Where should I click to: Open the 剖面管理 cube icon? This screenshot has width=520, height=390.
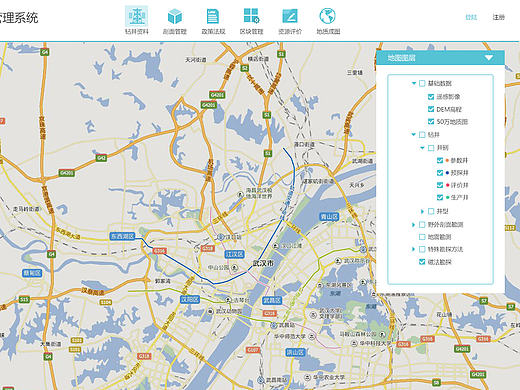click(x=175, y=16)
